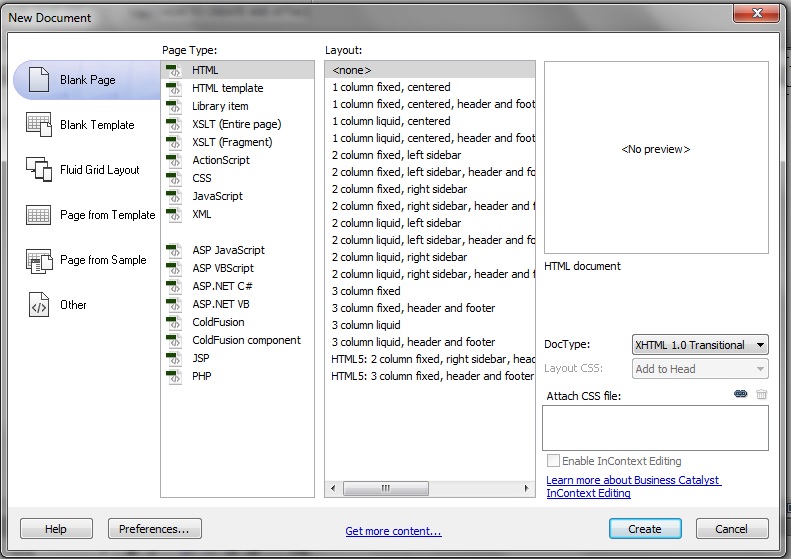
Task: Click the remove CSS file trash icon
Action: click(762, 395)
